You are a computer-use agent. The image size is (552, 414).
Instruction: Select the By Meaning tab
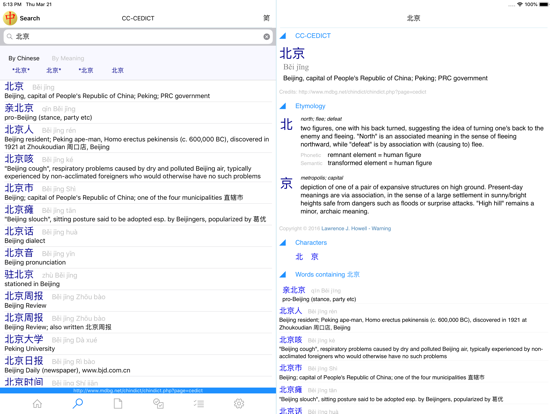[x=68, y=58]
